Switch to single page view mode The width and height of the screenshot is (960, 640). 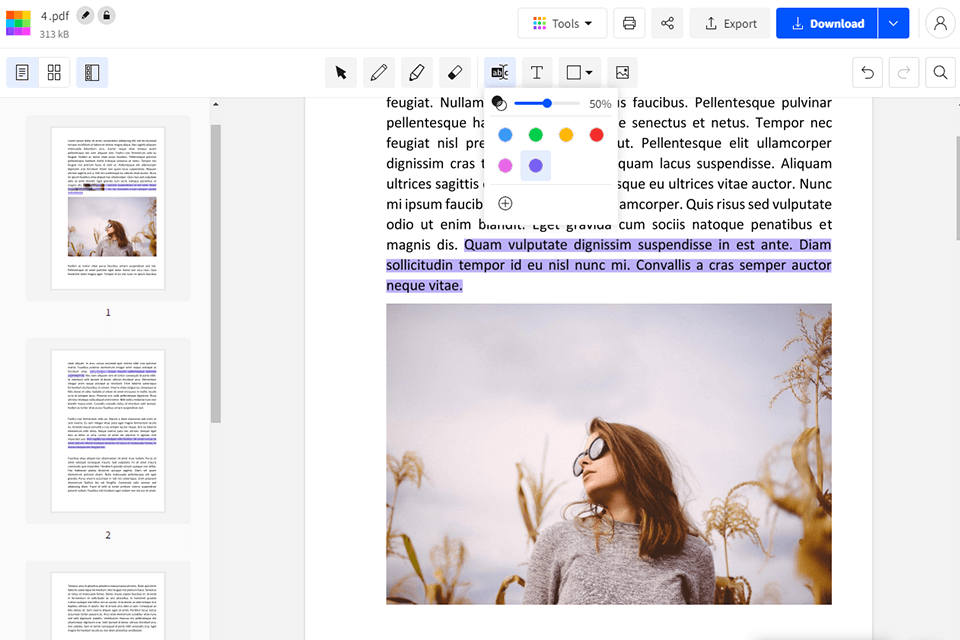point(22,72)
